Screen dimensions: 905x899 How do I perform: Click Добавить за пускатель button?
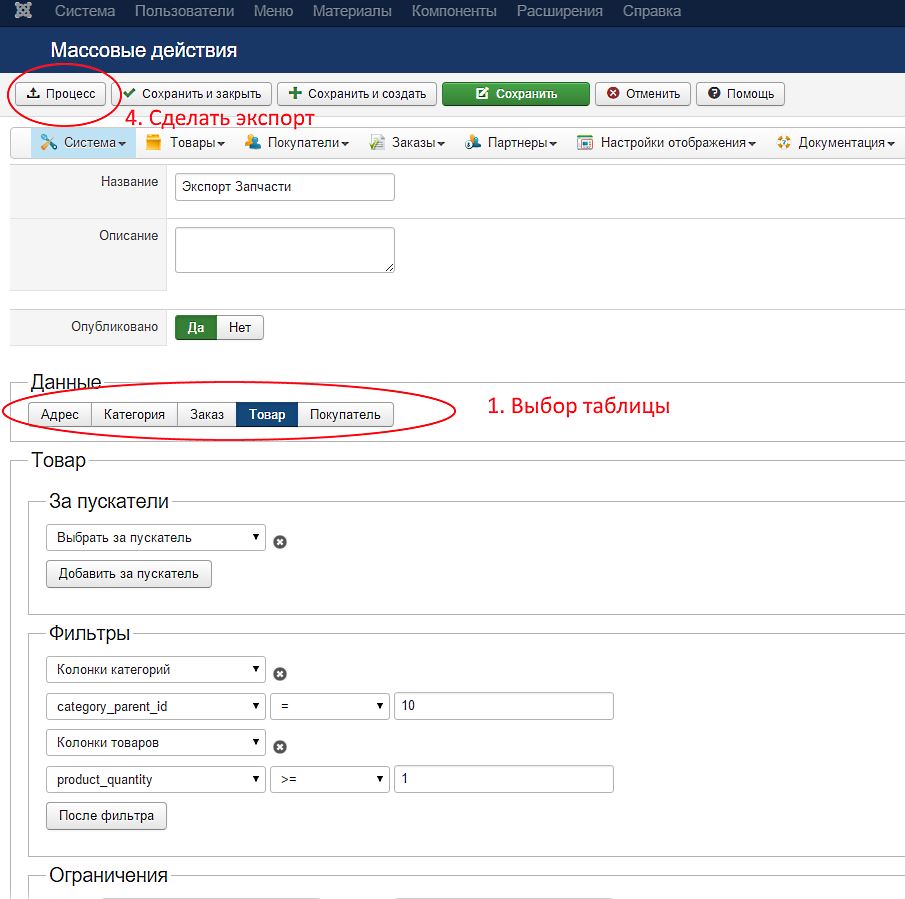(129, 574)
